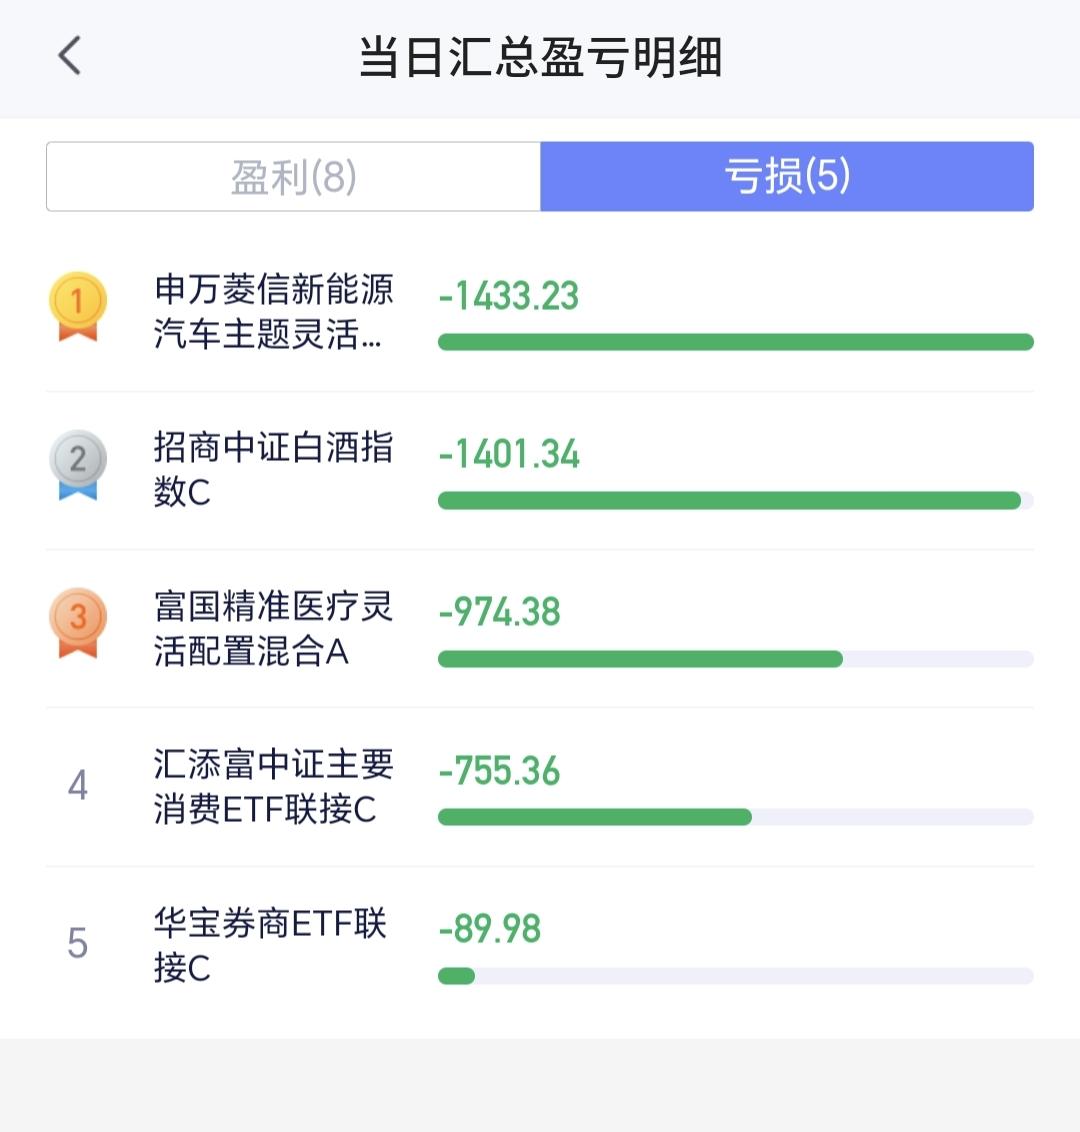Open 汇添富中证主要消费ETF联接C fund
1080x1132 pixels.
coord(274,786)
